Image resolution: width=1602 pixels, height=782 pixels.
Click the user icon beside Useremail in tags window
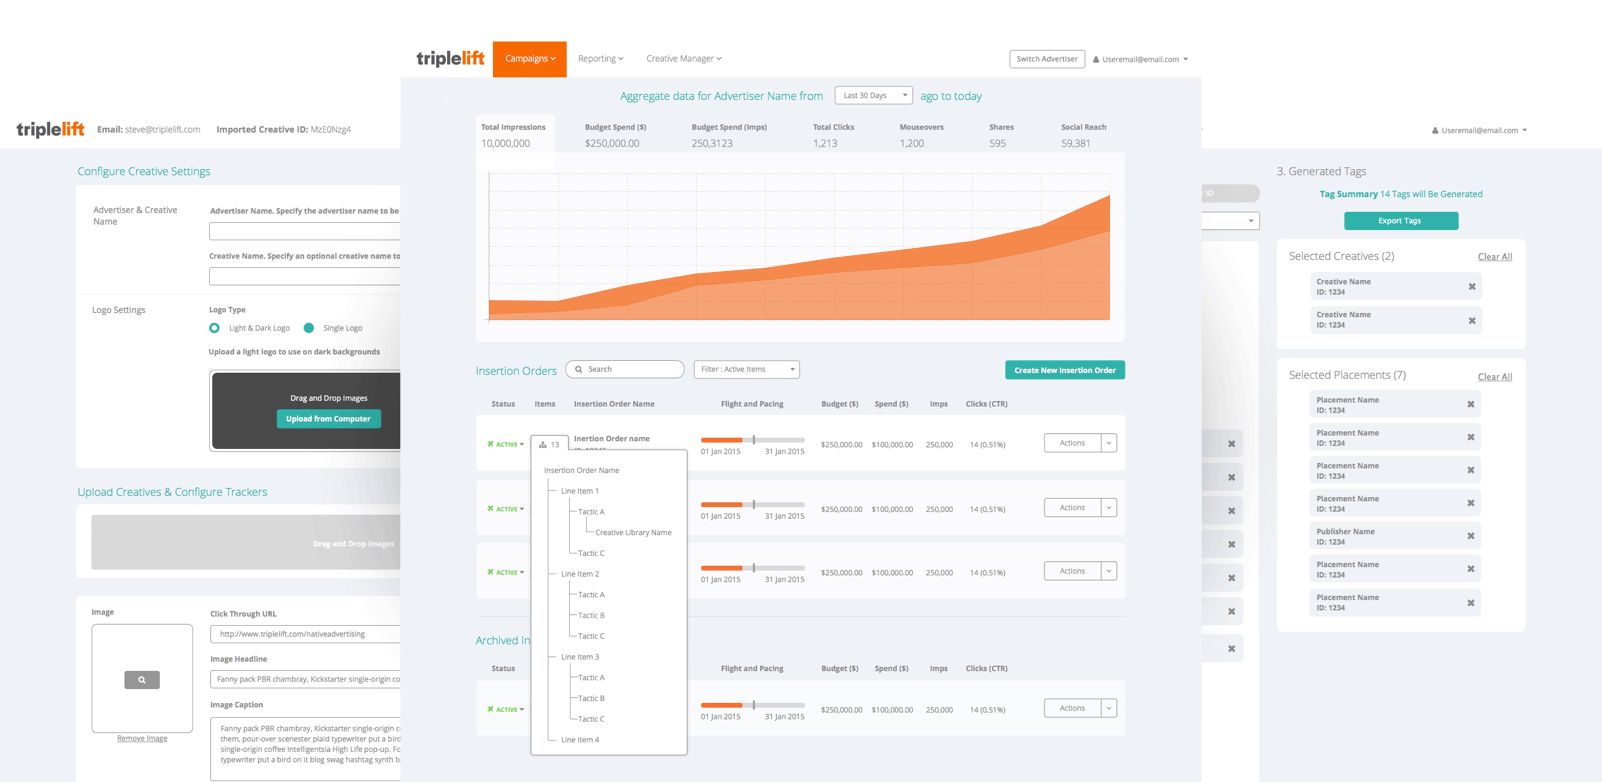tap(1435, 130)
